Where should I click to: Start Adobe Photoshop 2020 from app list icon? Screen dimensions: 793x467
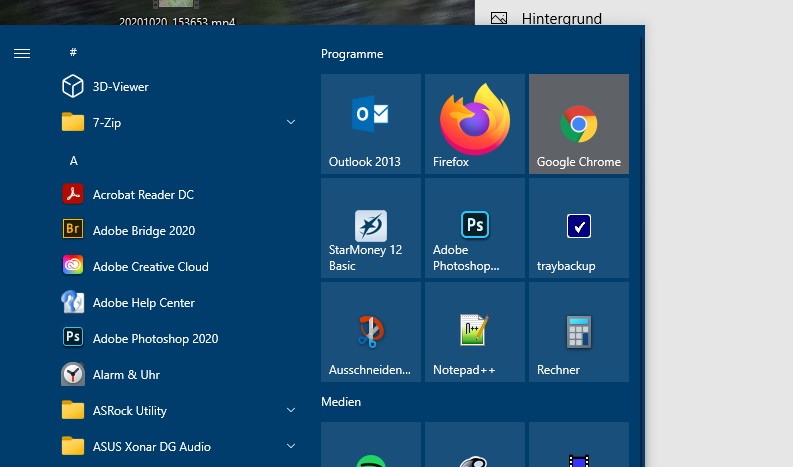pyautogui.click(x=73, y=337)
